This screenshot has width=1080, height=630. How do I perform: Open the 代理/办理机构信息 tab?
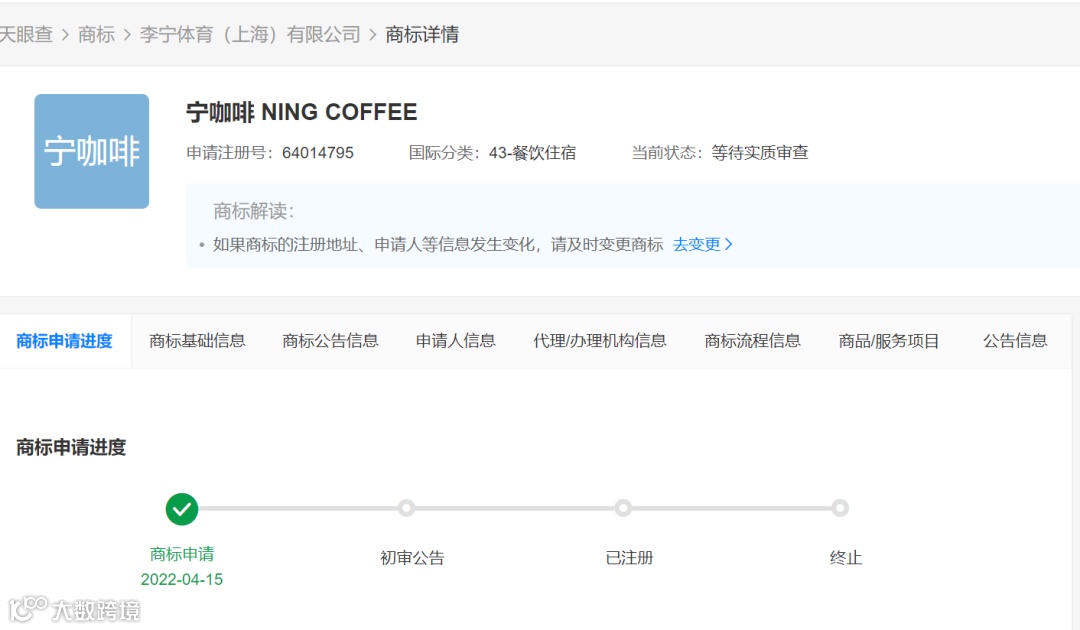tap(600, 341)
